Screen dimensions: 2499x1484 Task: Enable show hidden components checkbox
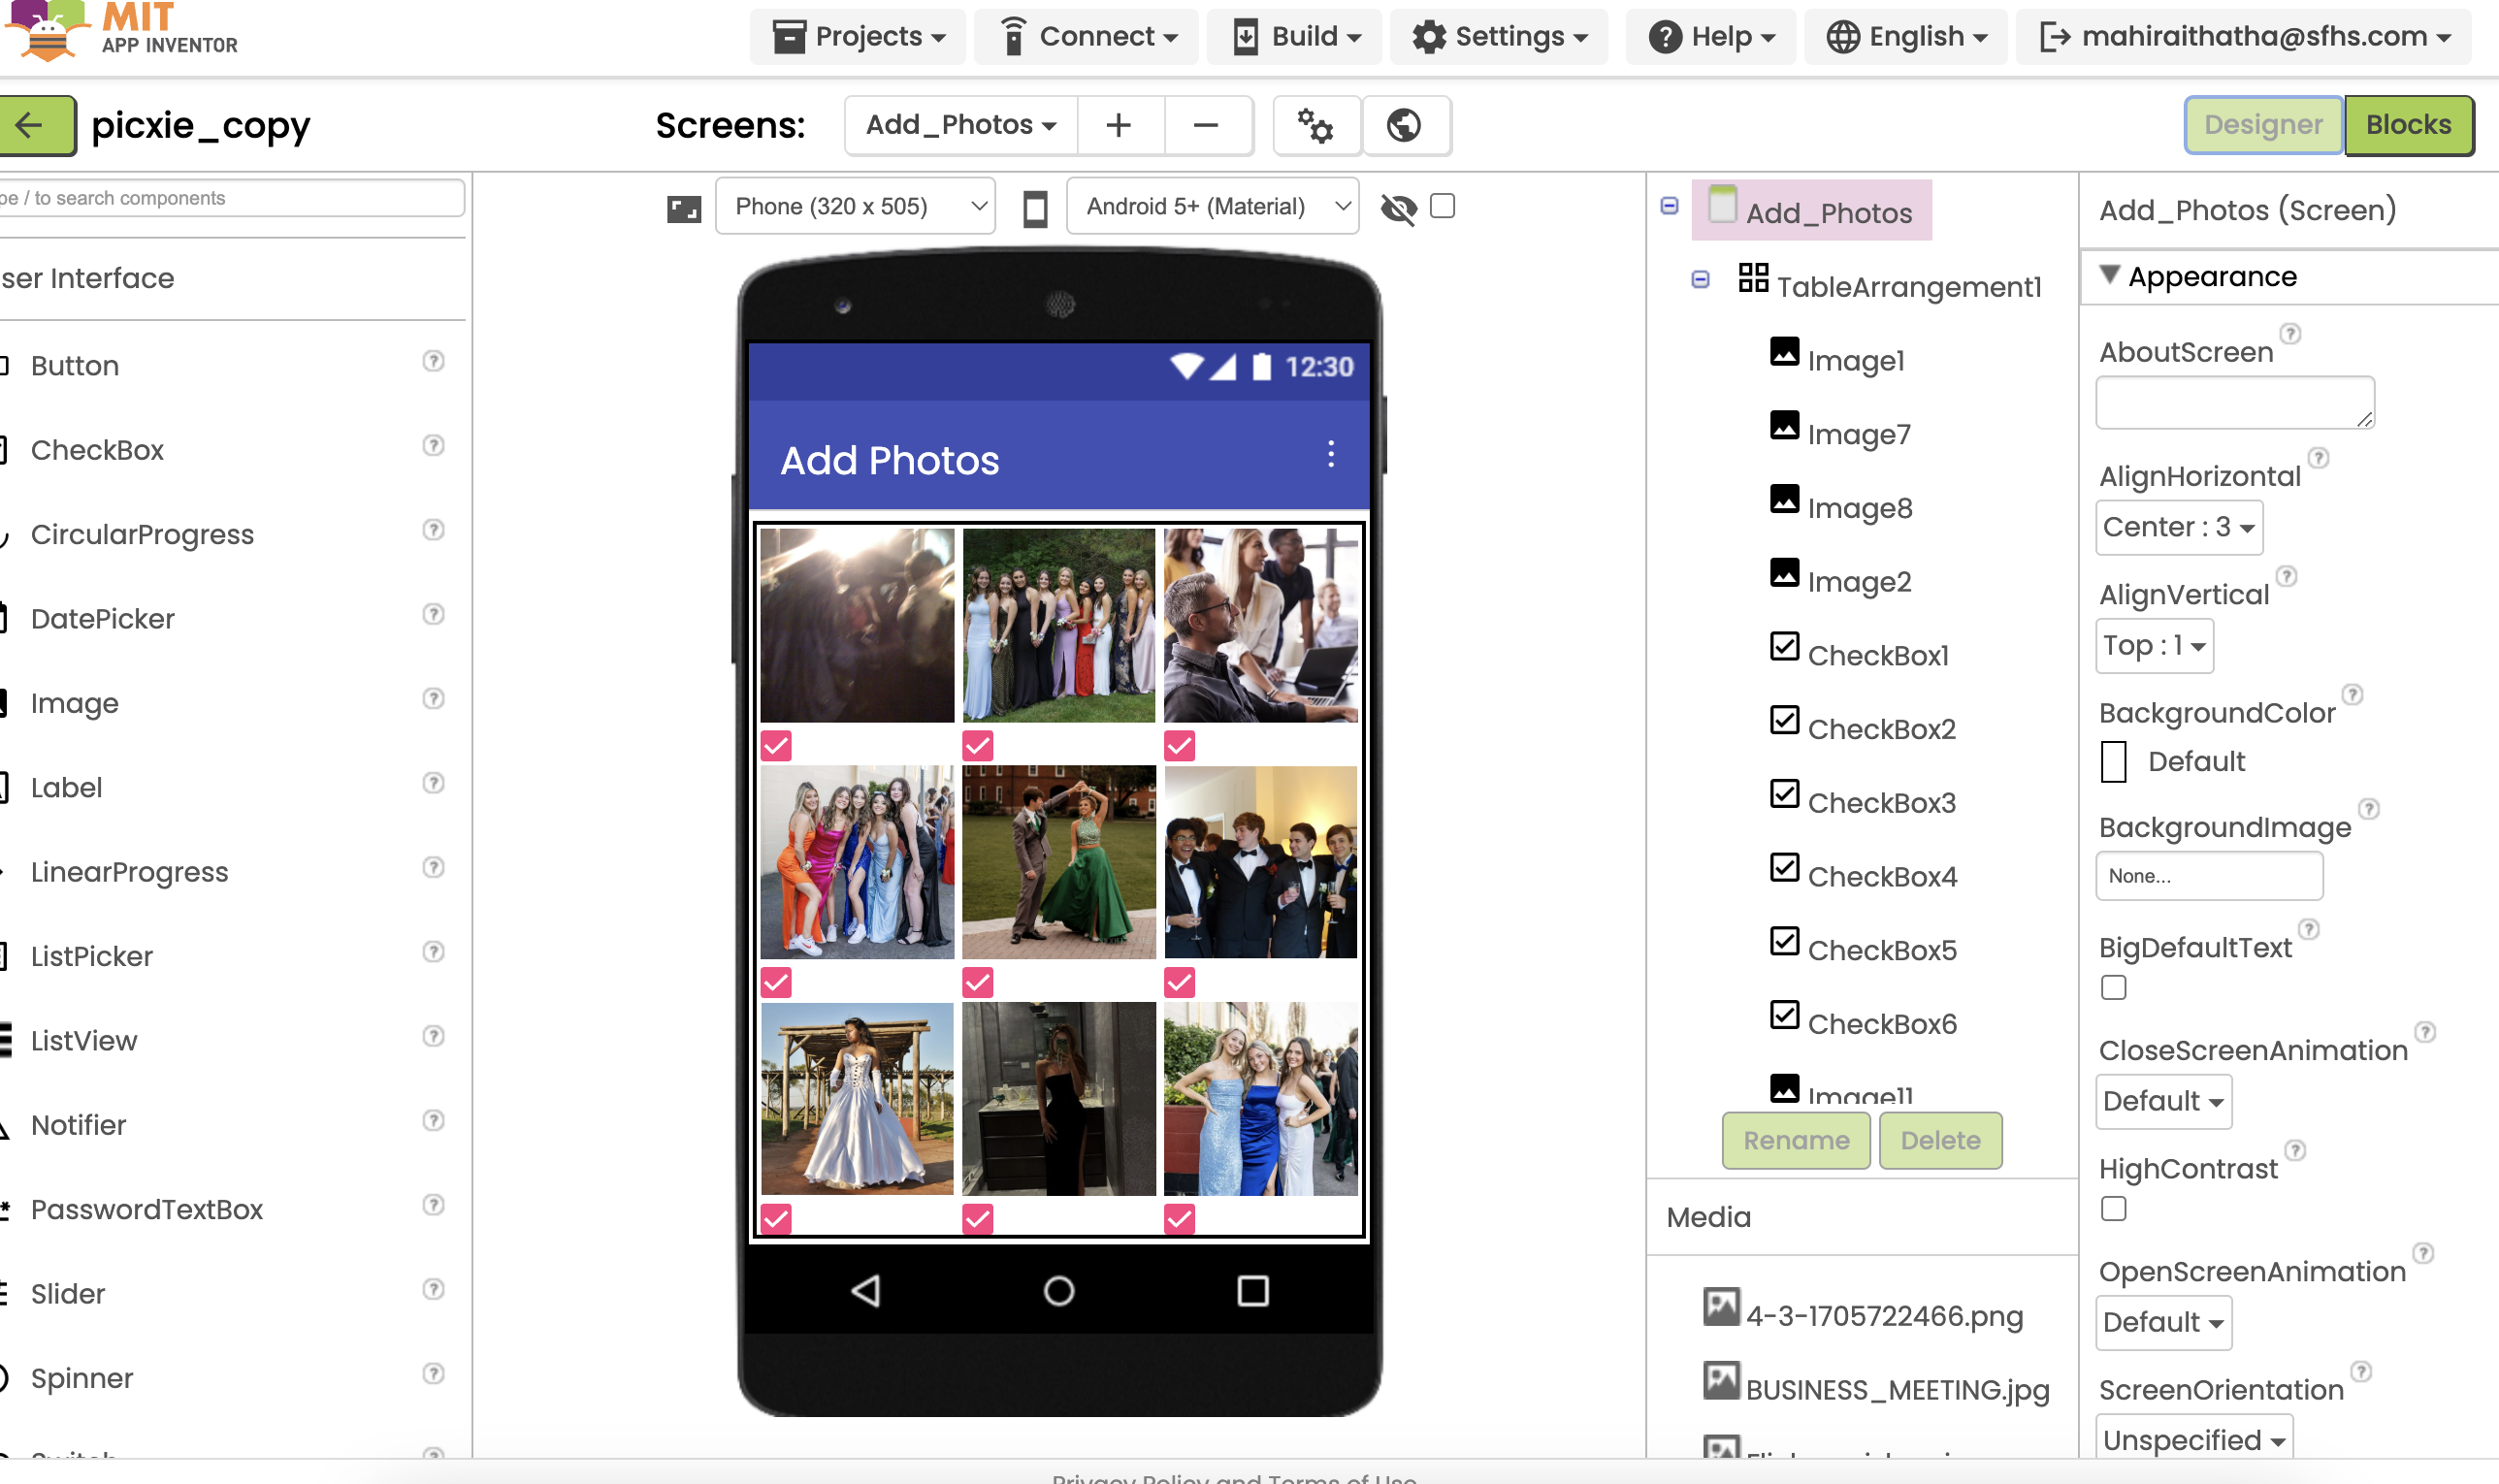1442,206
